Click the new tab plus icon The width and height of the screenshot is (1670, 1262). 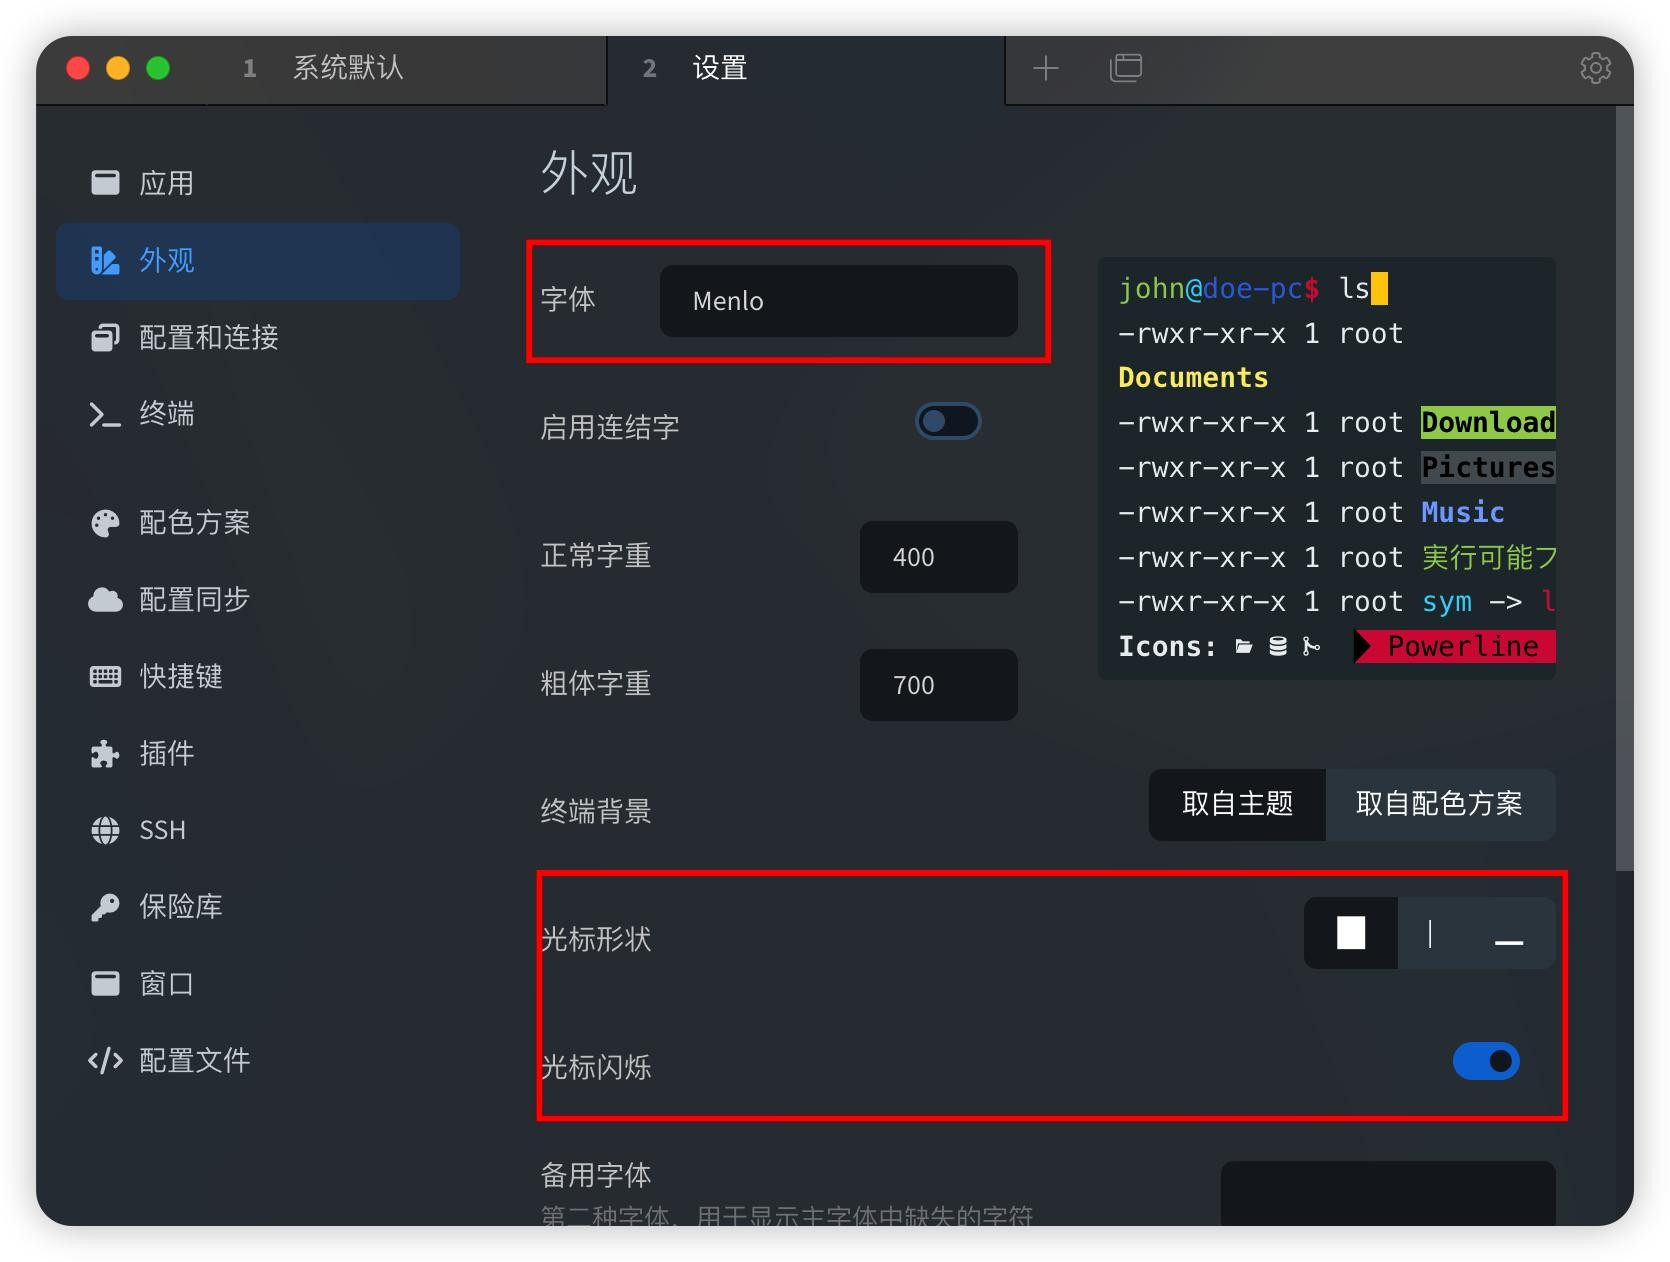pyautogui.click(x=1045, y=68)
